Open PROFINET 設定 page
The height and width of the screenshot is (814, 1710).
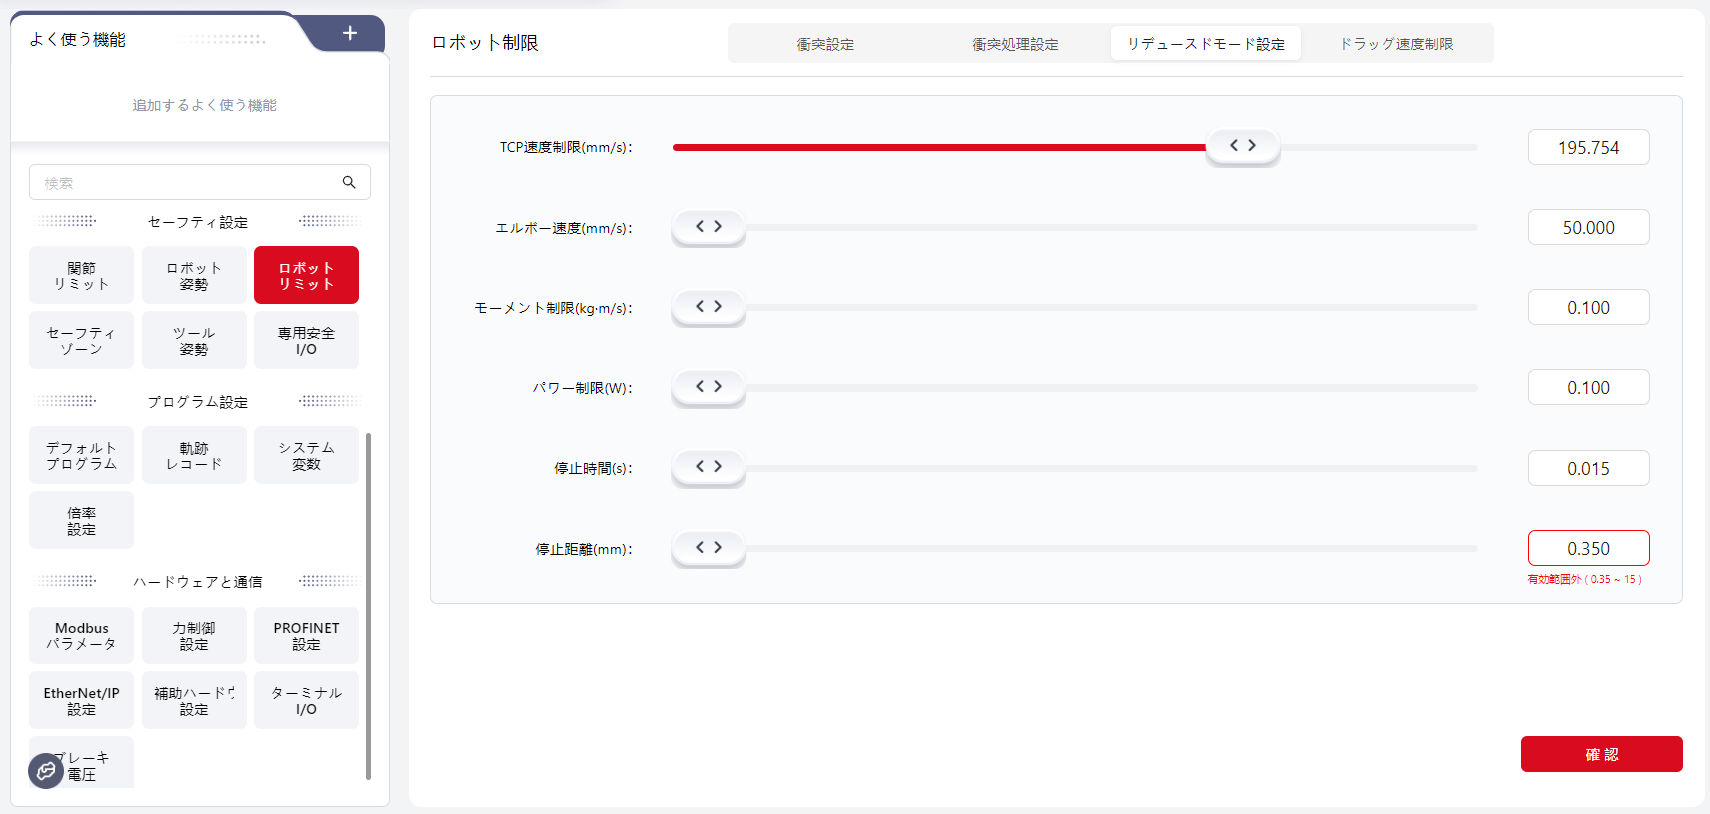(306, 636)
